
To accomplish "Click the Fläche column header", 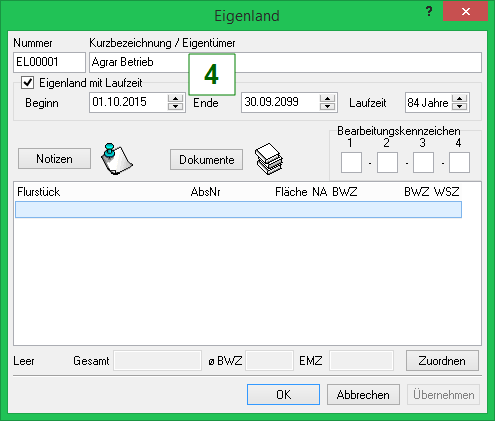I will pos(291,192).
